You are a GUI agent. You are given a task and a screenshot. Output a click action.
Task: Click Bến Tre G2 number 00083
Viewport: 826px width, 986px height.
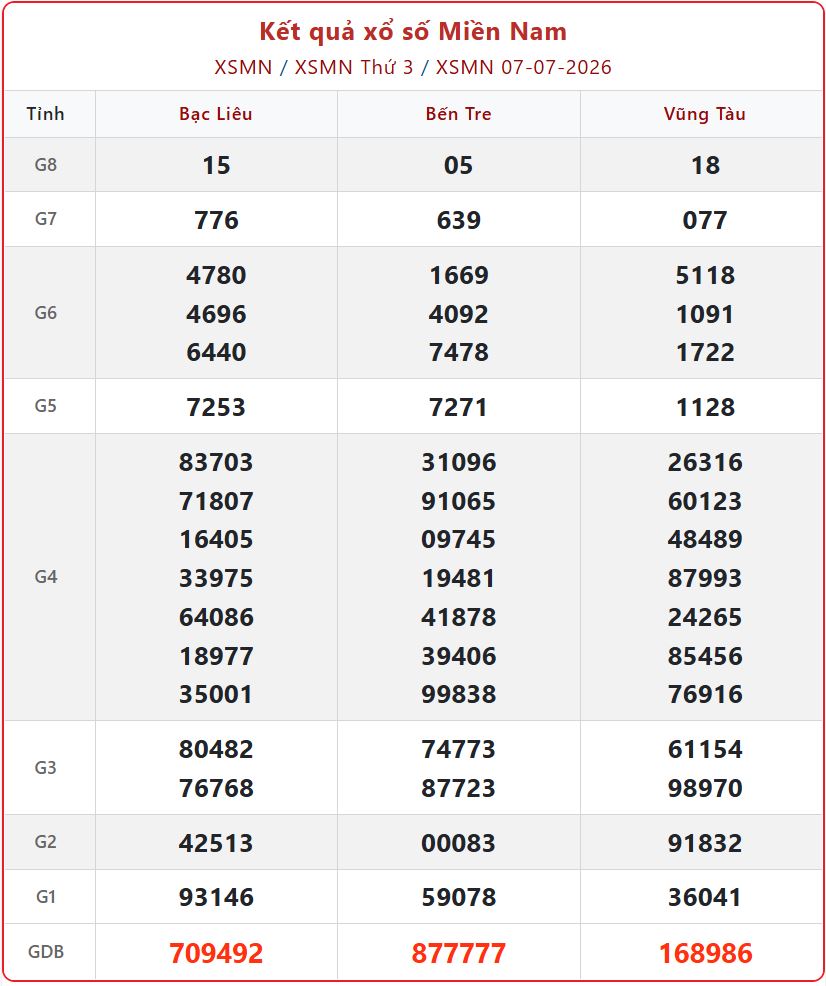point(458,843)
